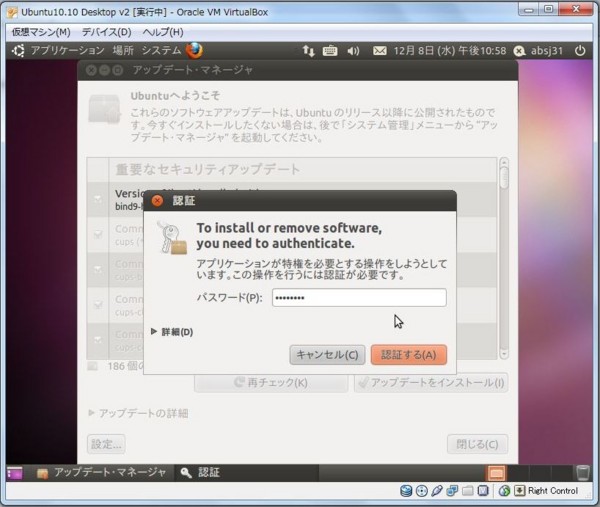Click the VirtualBox title bar app icon

click(x=12, y=12)
